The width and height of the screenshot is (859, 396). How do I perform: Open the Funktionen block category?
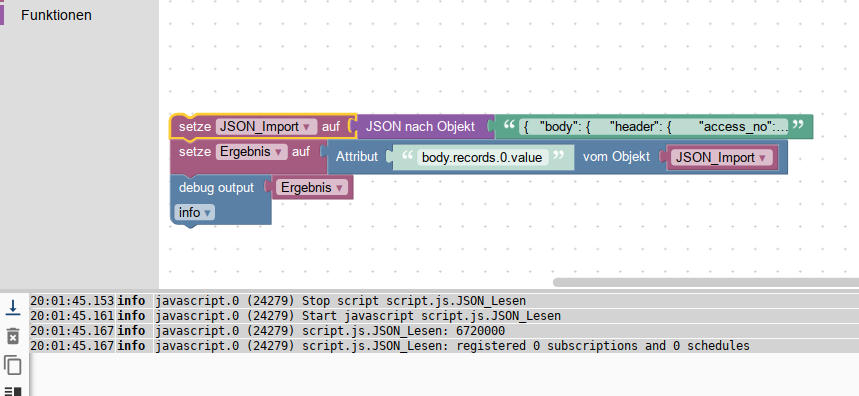[x=56, y=15]
